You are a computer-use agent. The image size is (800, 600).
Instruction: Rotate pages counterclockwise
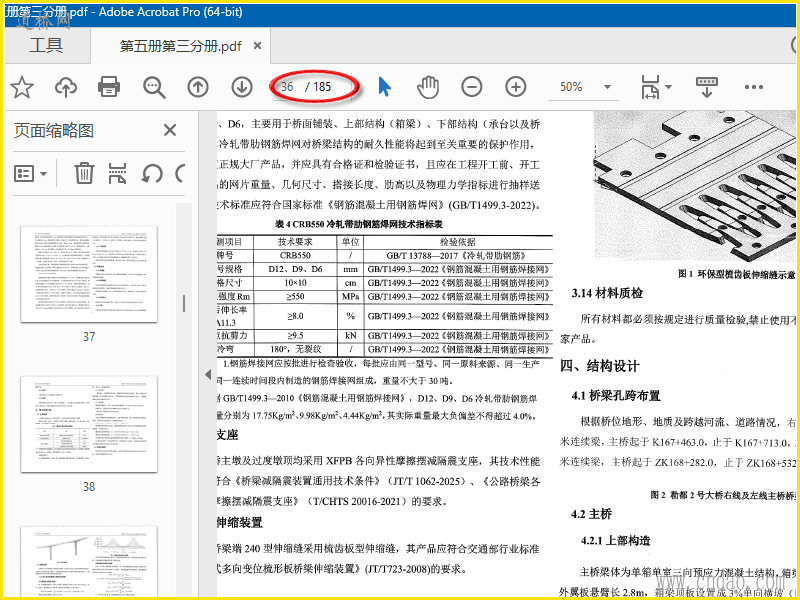(152, 174)
